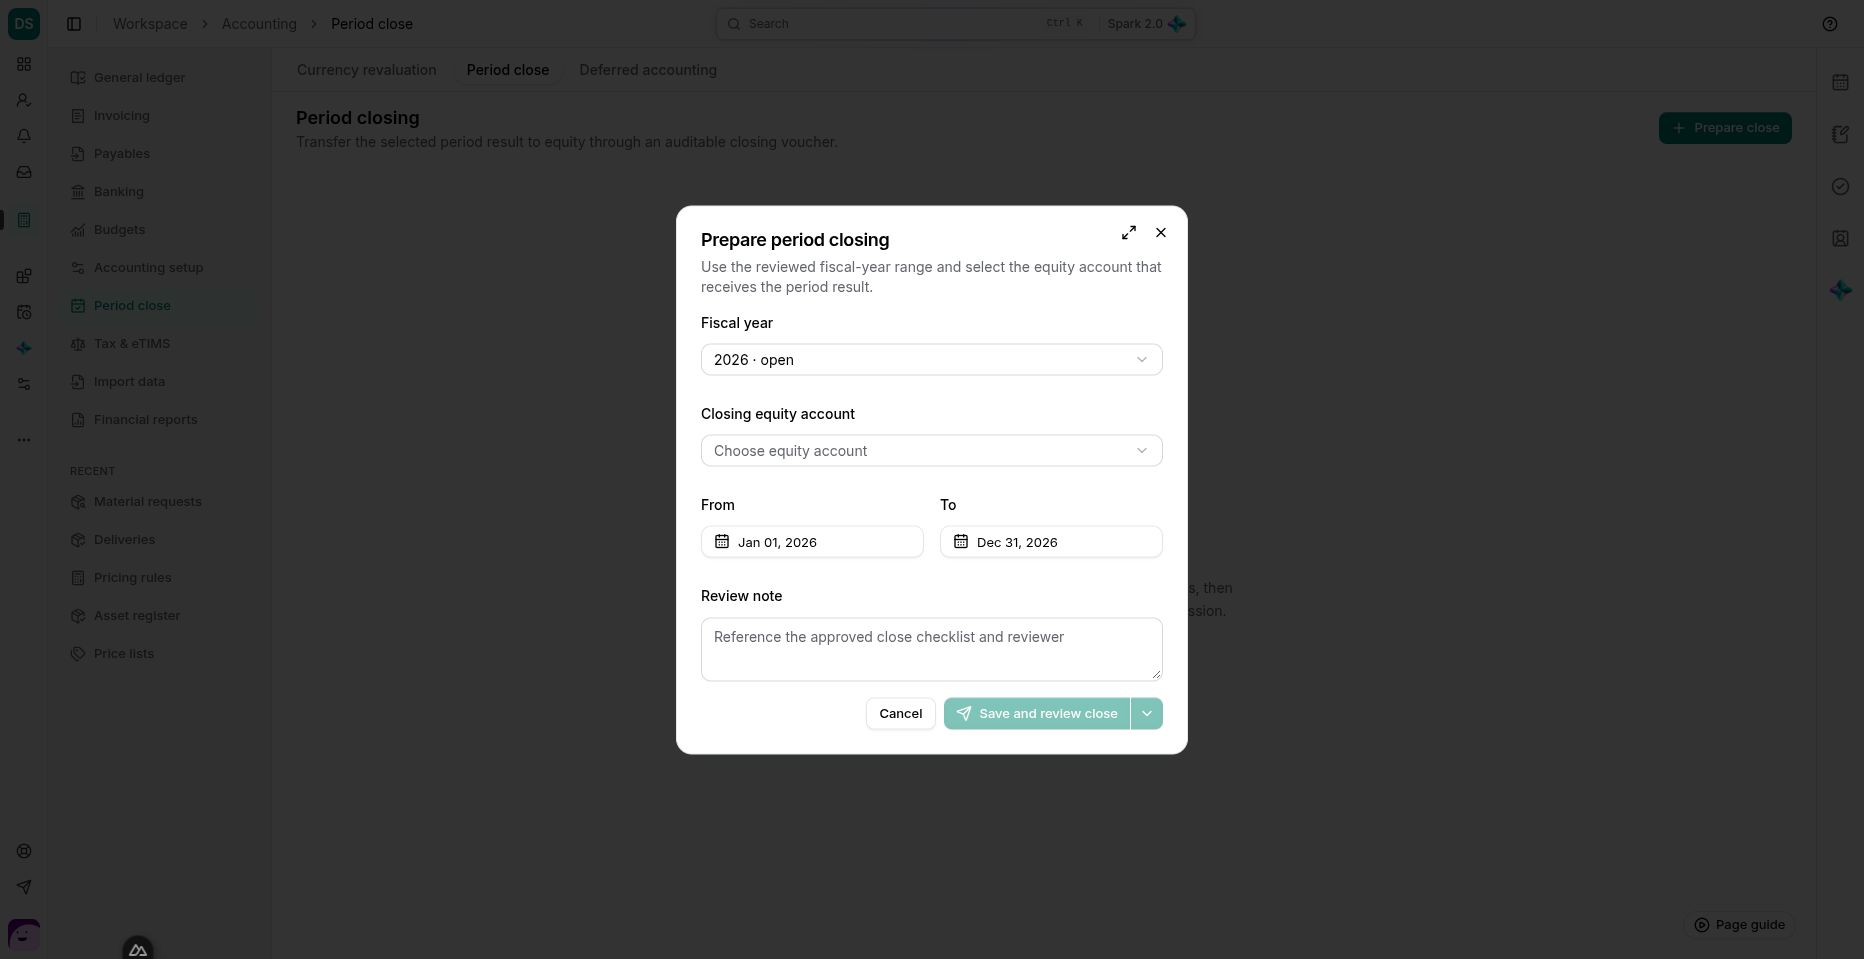Viewport: 1864px width, 959px height.
Task: Follow the Workspace breadcrumb link
Action: (x=150, y=24)
